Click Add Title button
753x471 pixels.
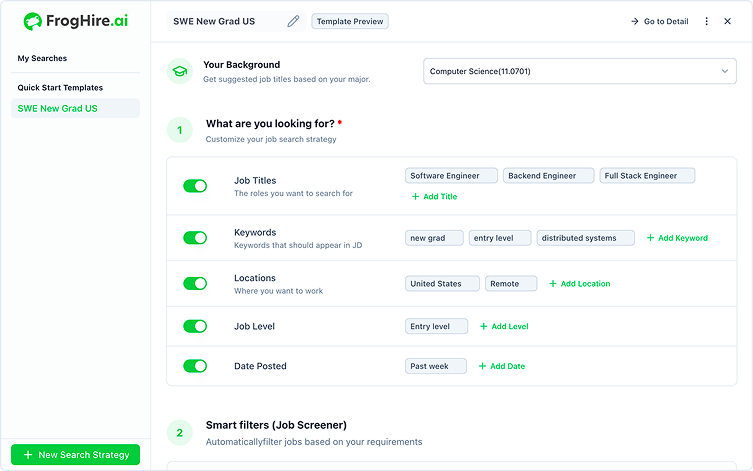(x=435, y=196)
